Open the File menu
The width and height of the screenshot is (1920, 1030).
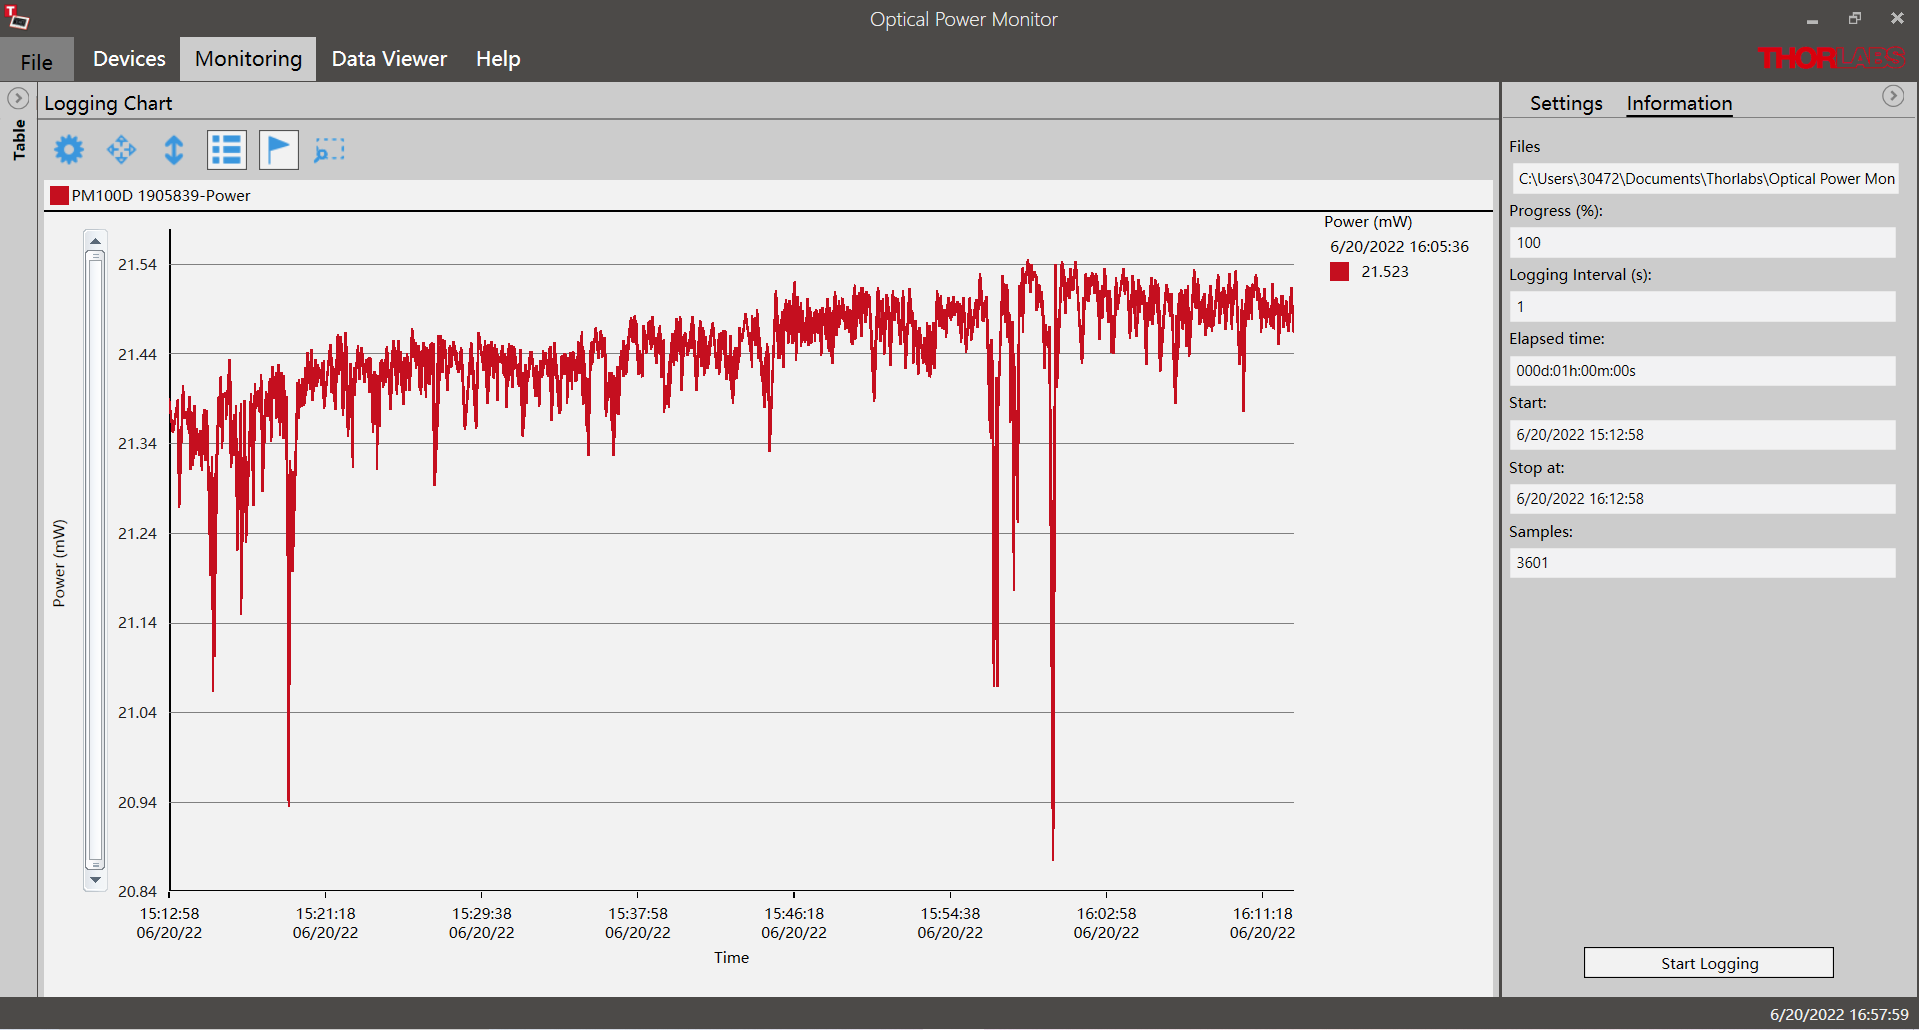point(37,61)
